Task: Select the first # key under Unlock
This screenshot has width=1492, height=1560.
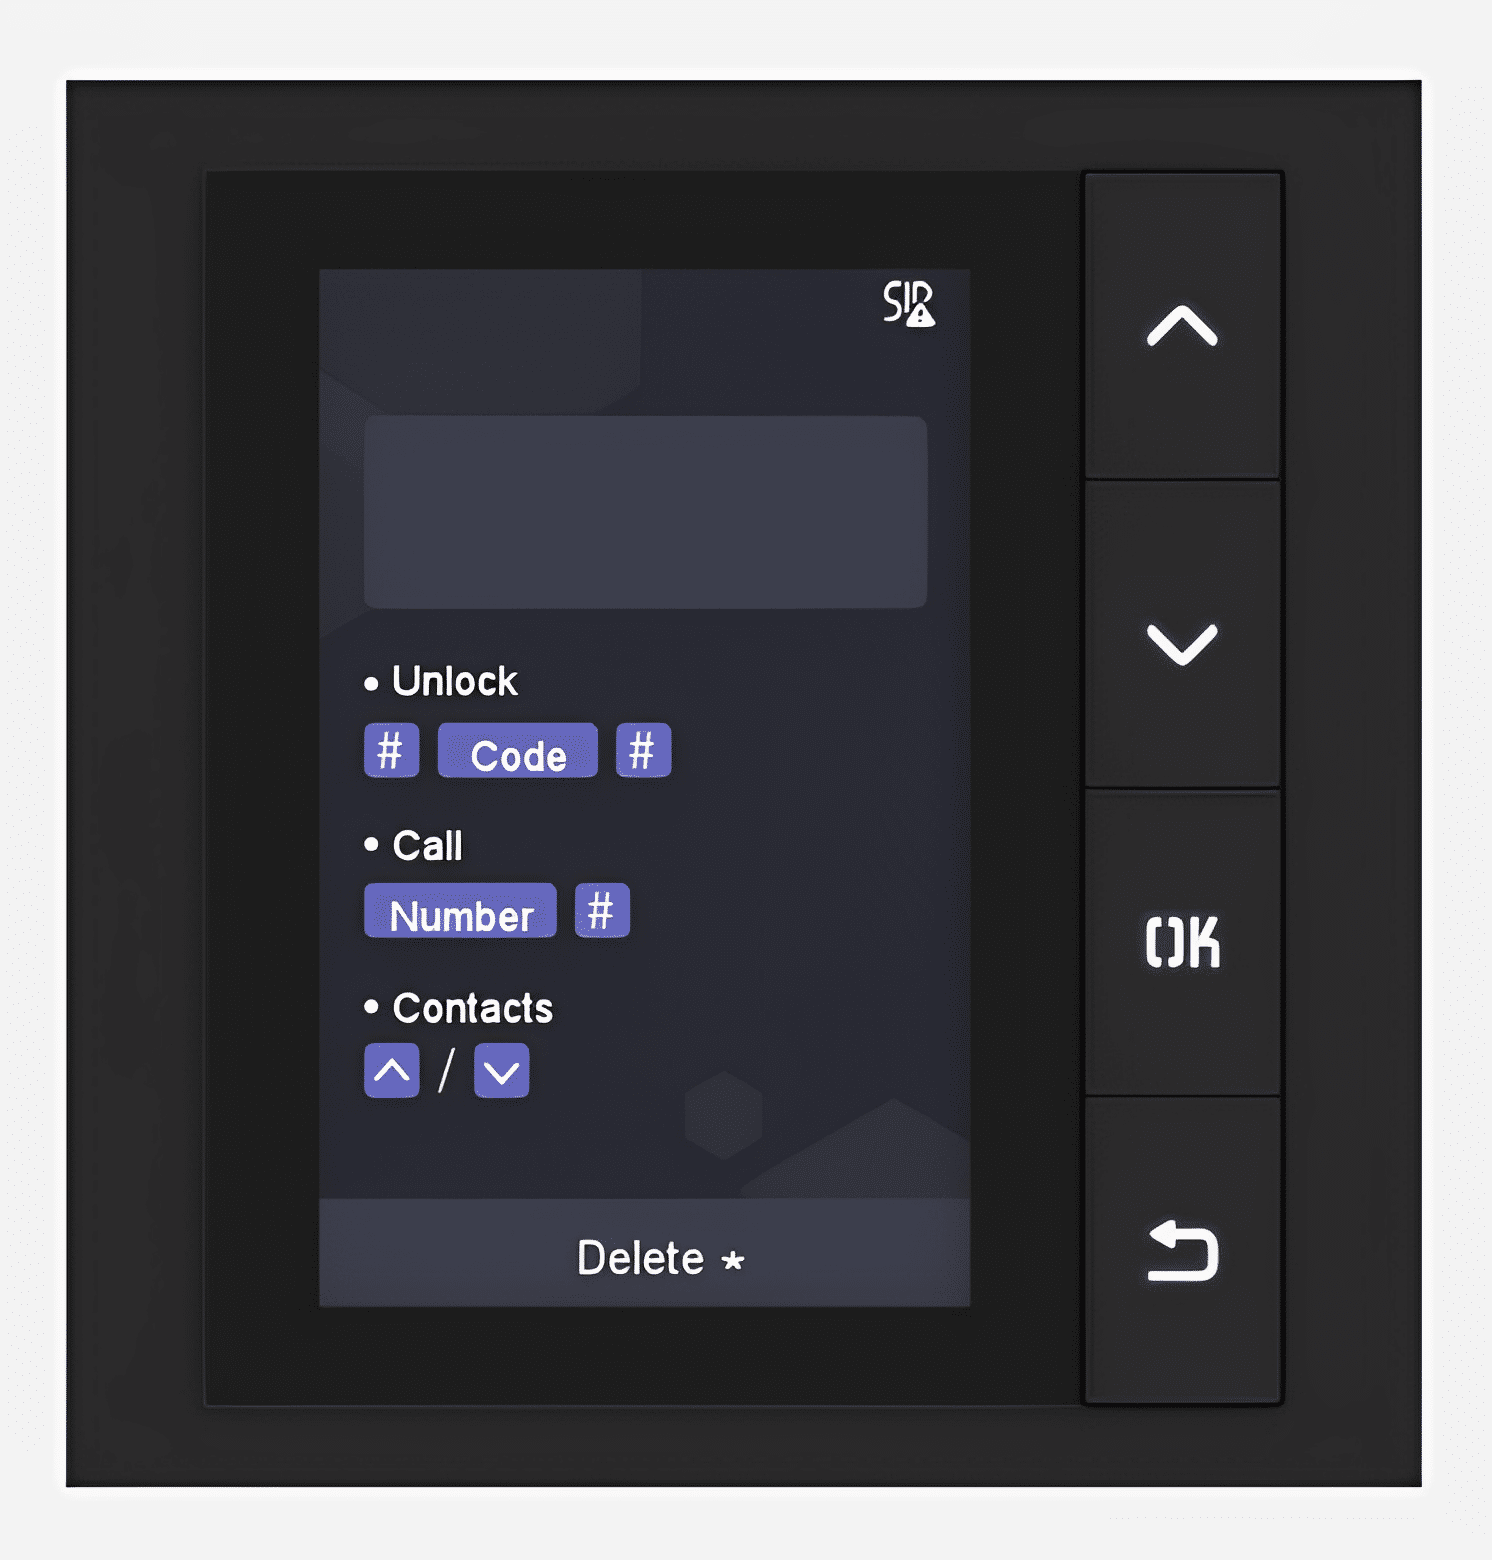Action: [x=391, y=750]
